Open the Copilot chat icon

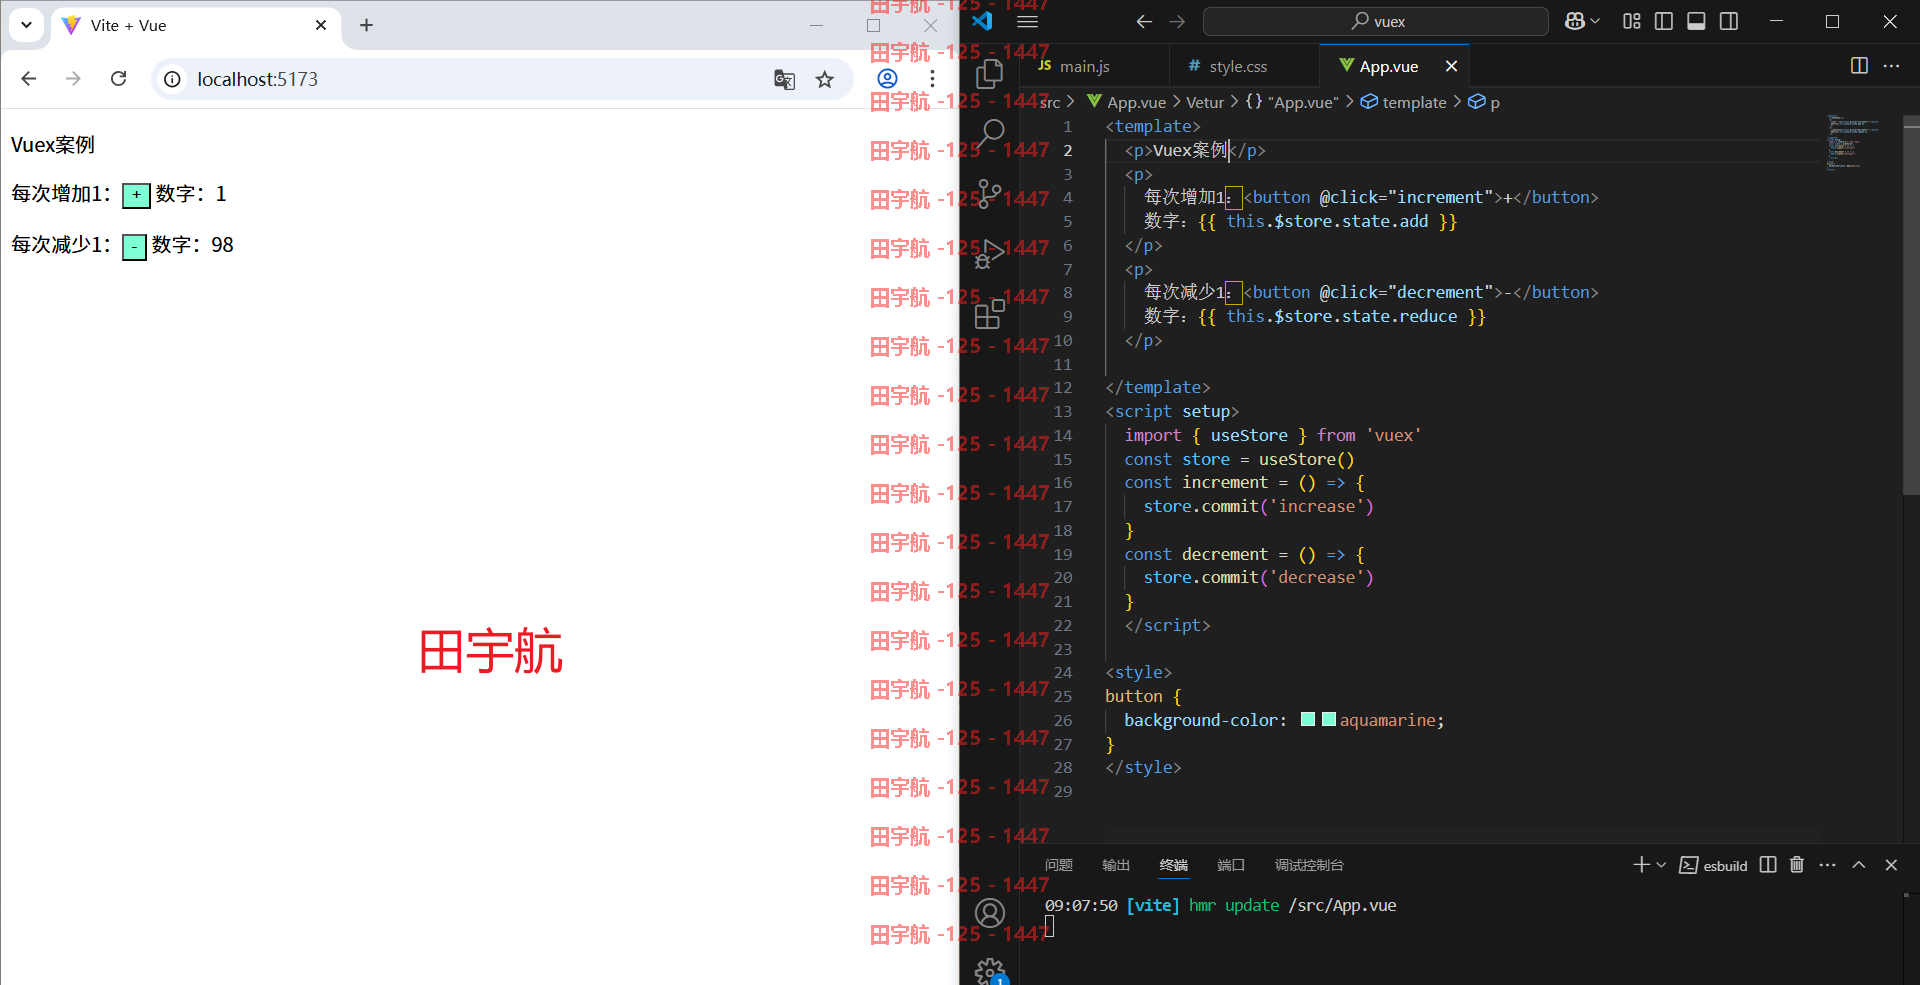click(1574, 21)
